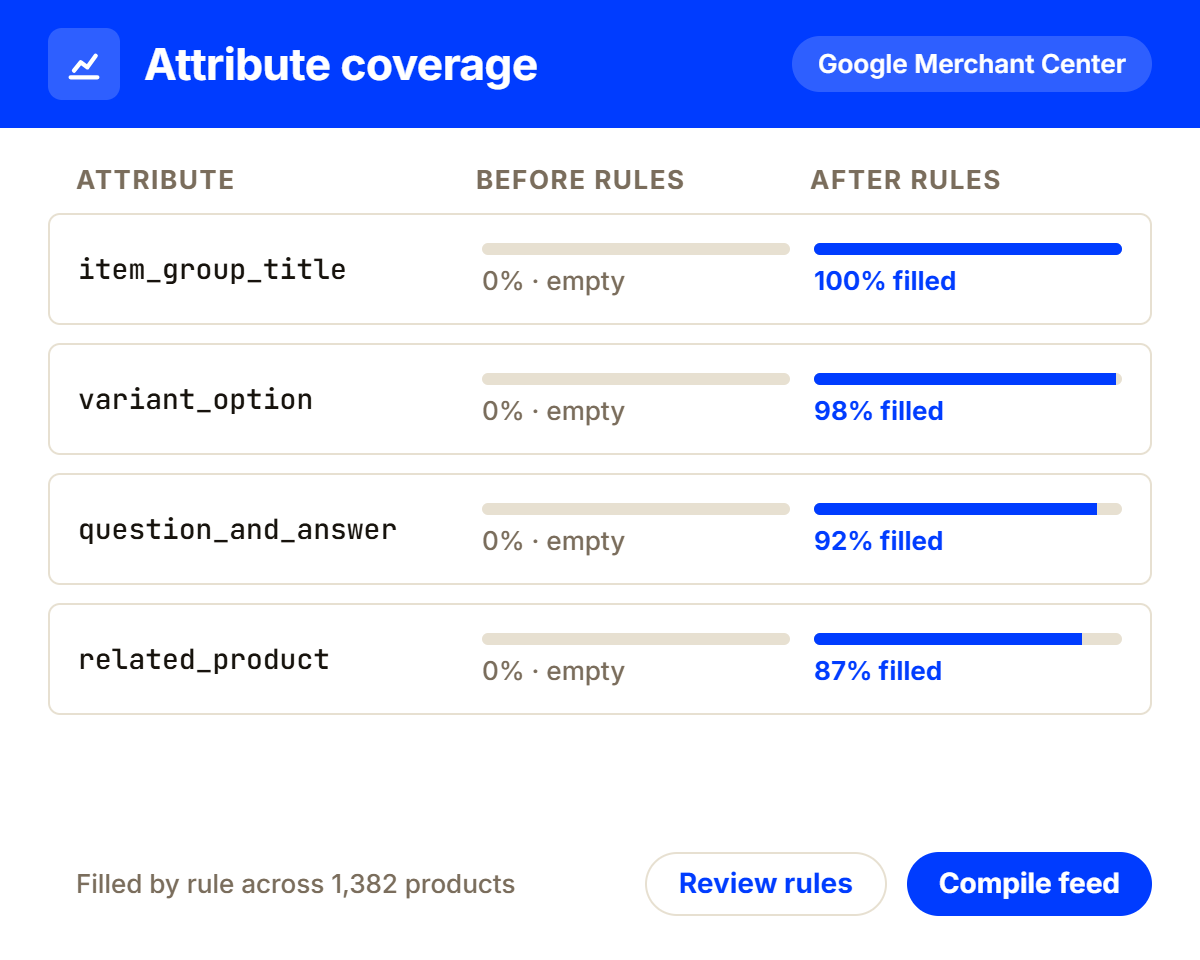Click the variant_option before-rules empty bar
Viewport: 1200px width, 960px height.
[x=636, y=379]
